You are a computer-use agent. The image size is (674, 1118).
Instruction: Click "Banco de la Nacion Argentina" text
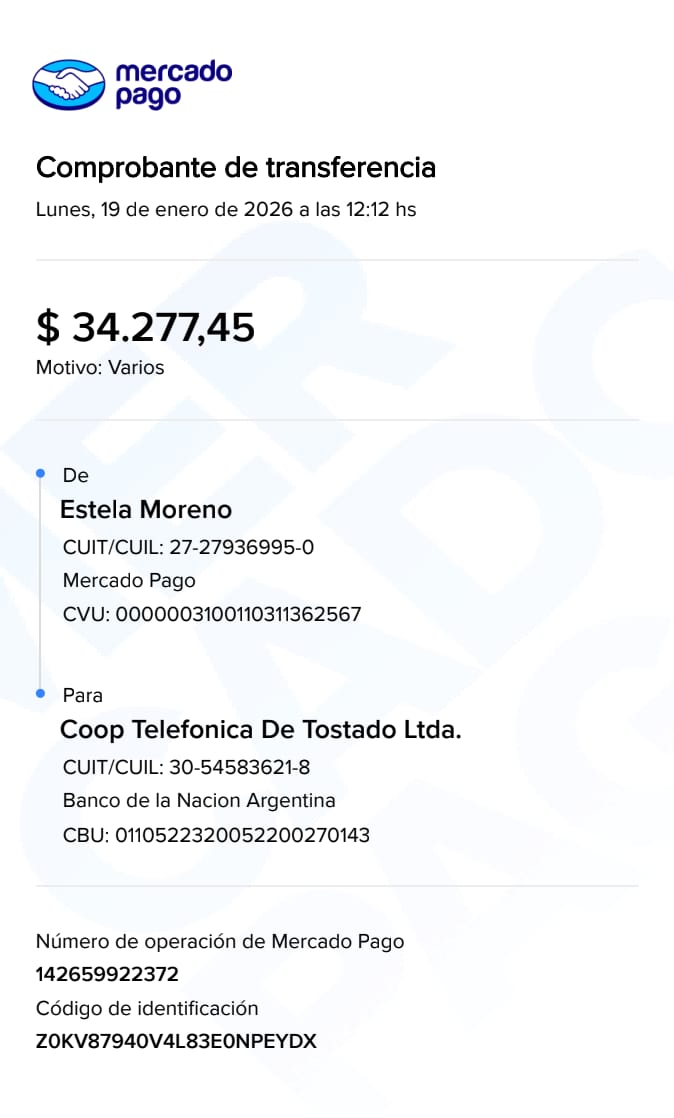pos(199,801)
